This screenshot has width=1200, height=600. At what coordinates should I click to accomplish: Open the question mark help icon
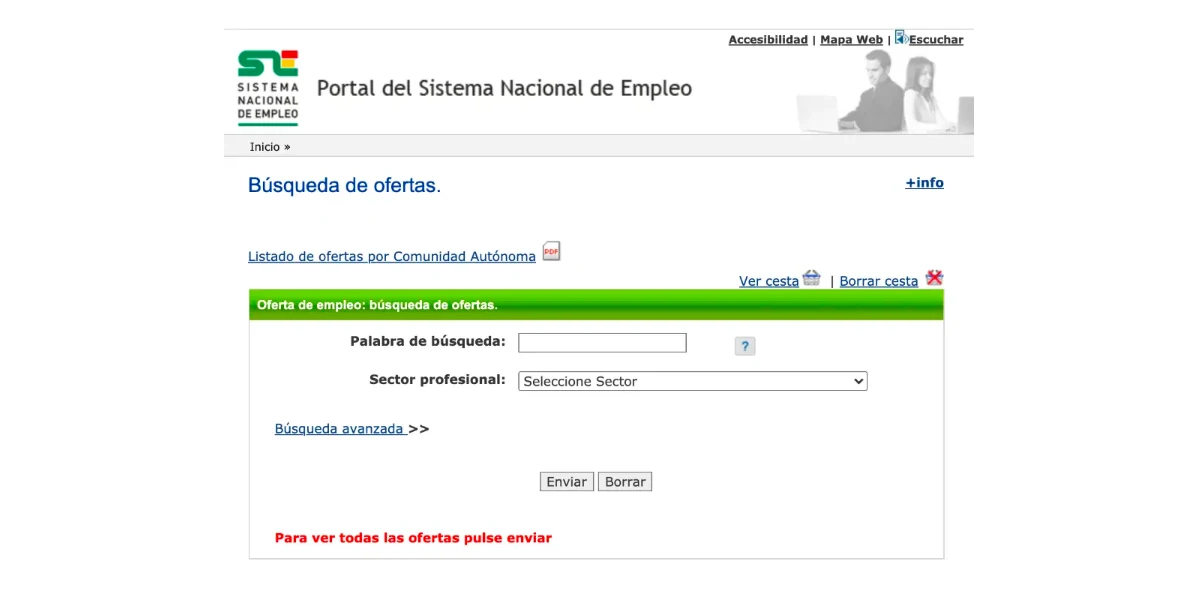tap(744, 346)
